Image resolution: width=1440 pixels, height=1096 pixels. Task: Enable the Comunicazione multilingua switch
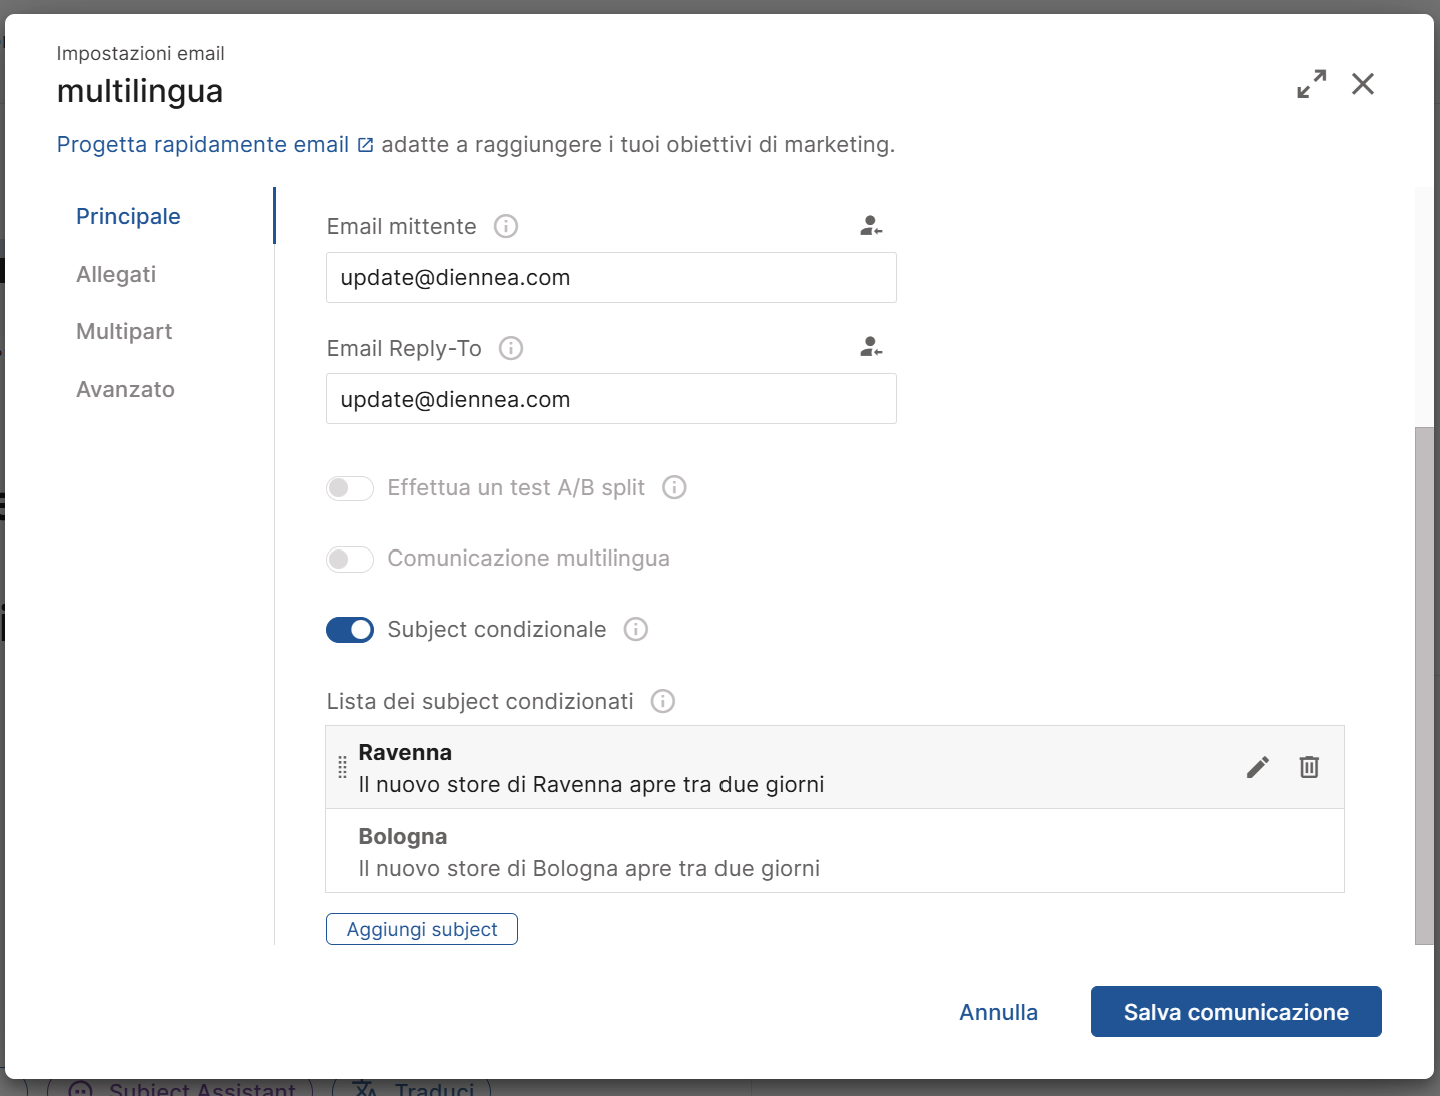(350, 559)
